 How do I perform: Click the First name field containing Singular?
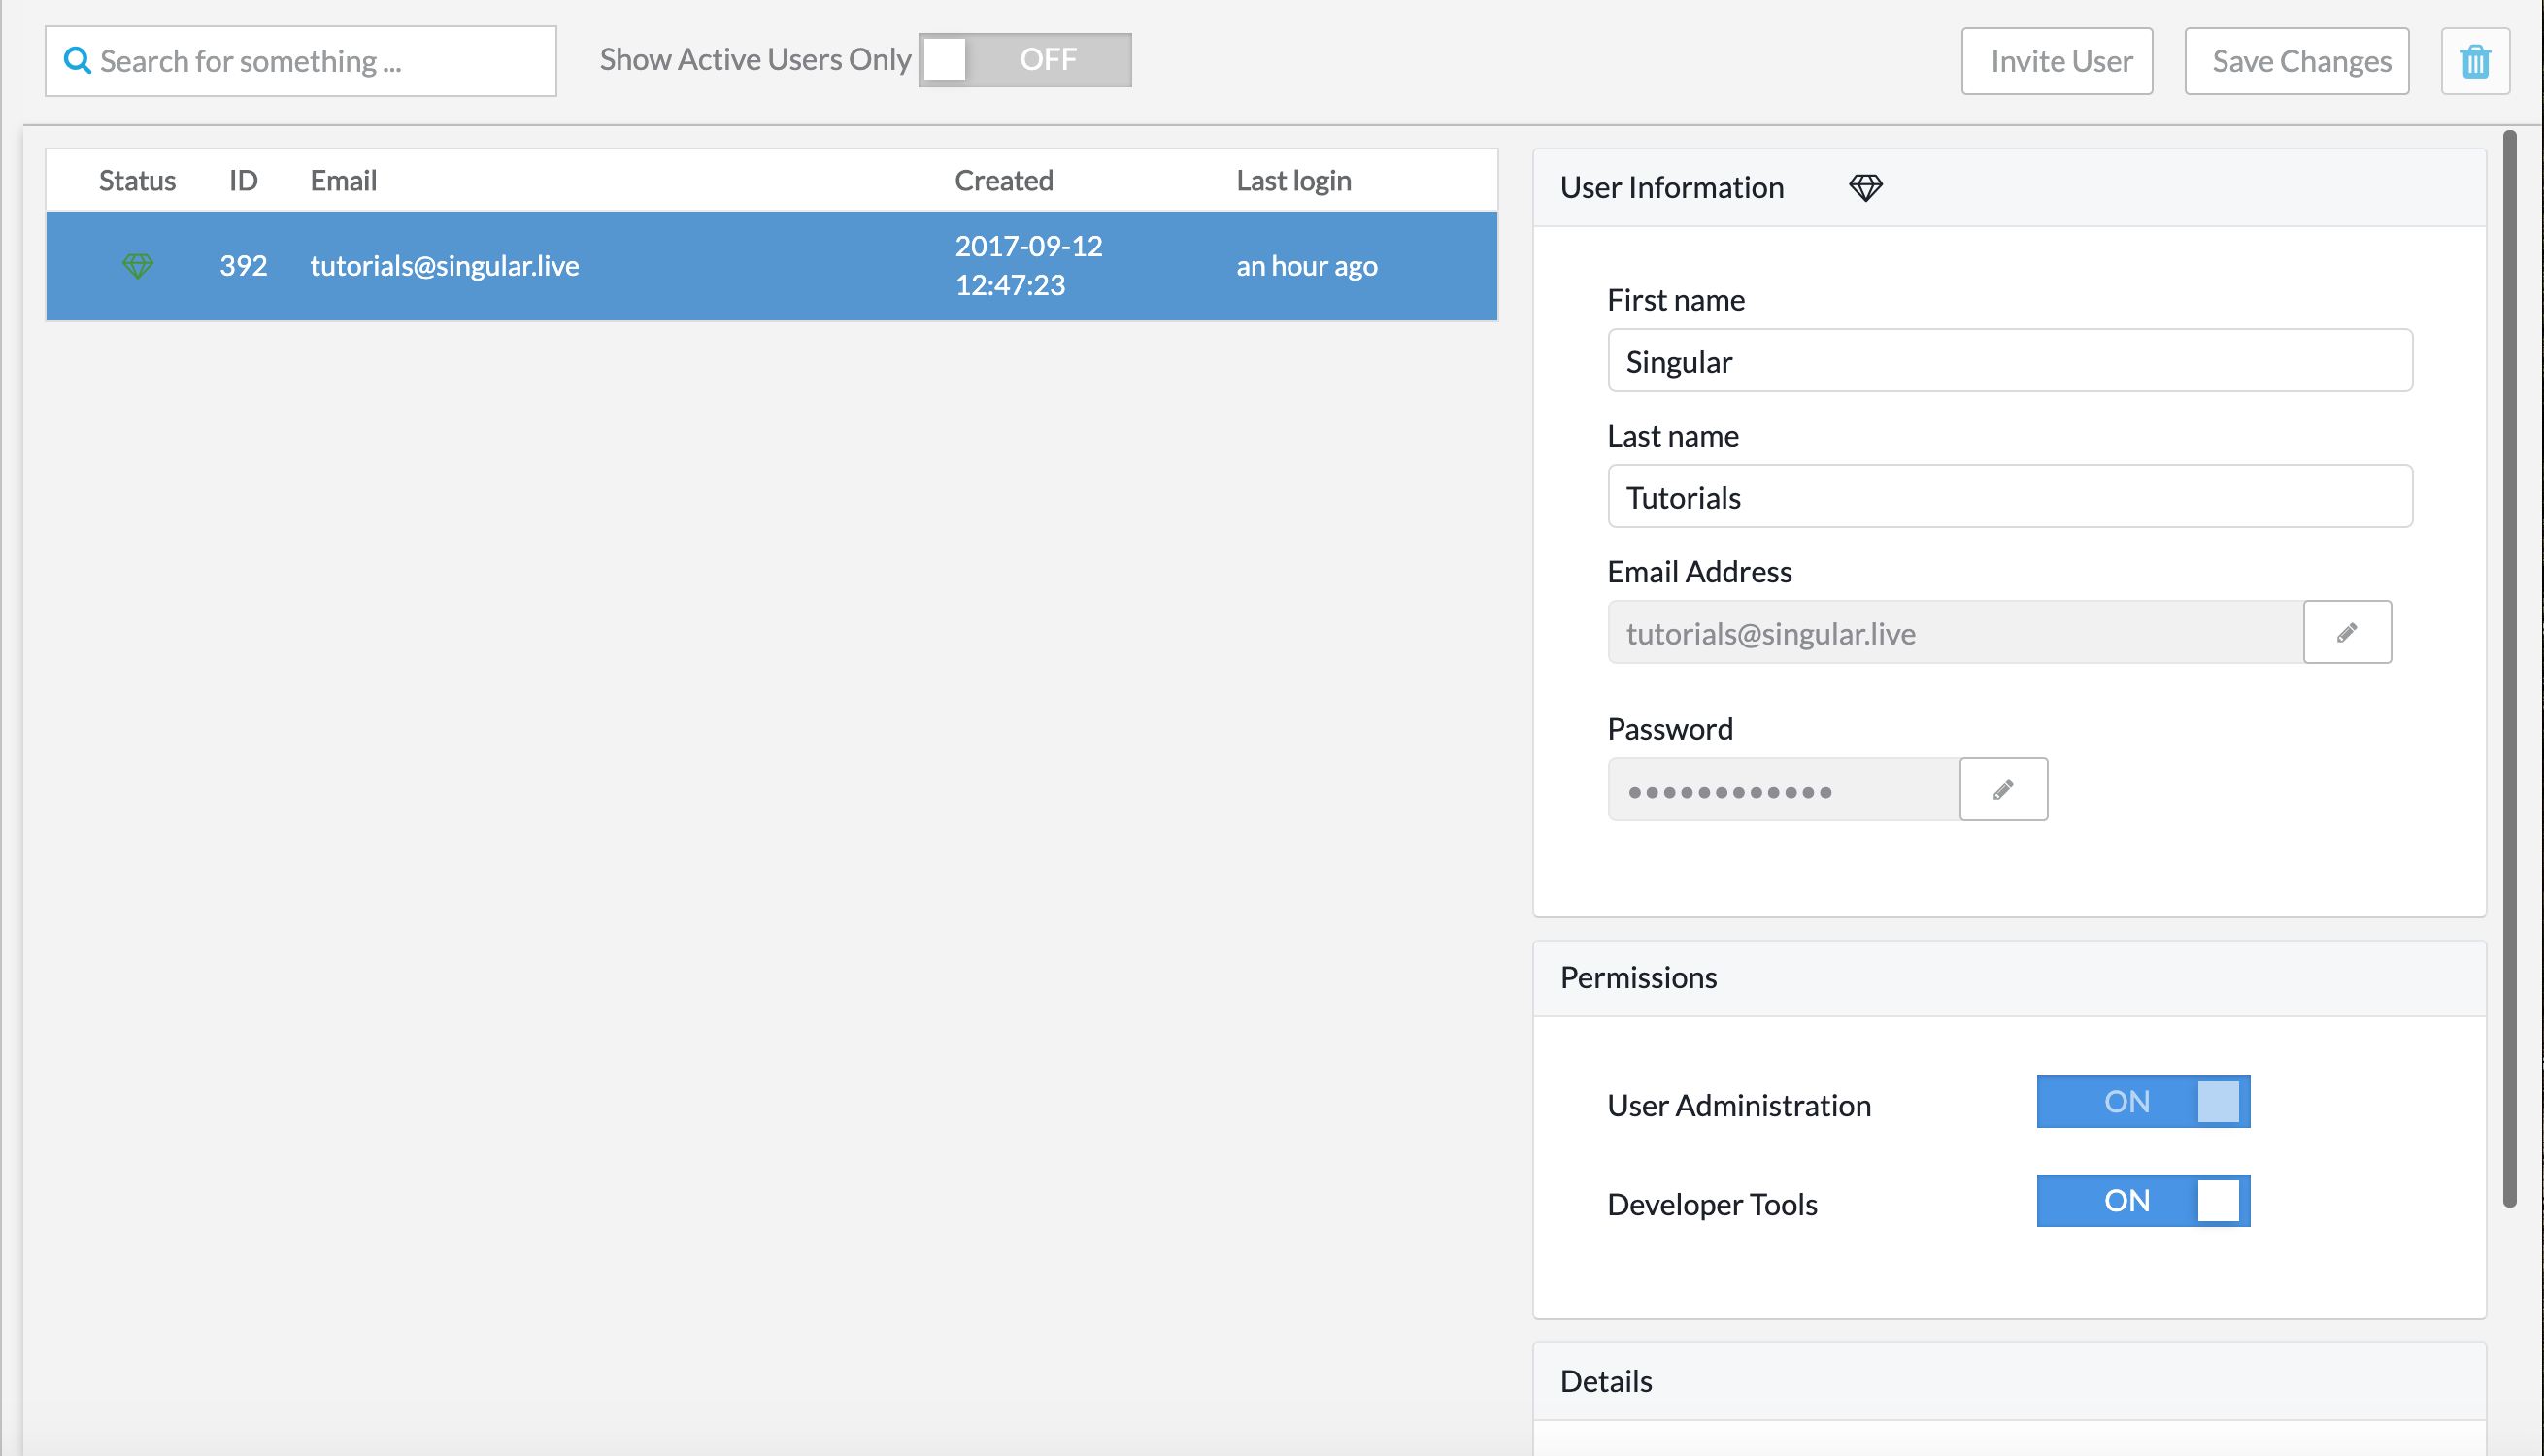[x=2010, y=360]
